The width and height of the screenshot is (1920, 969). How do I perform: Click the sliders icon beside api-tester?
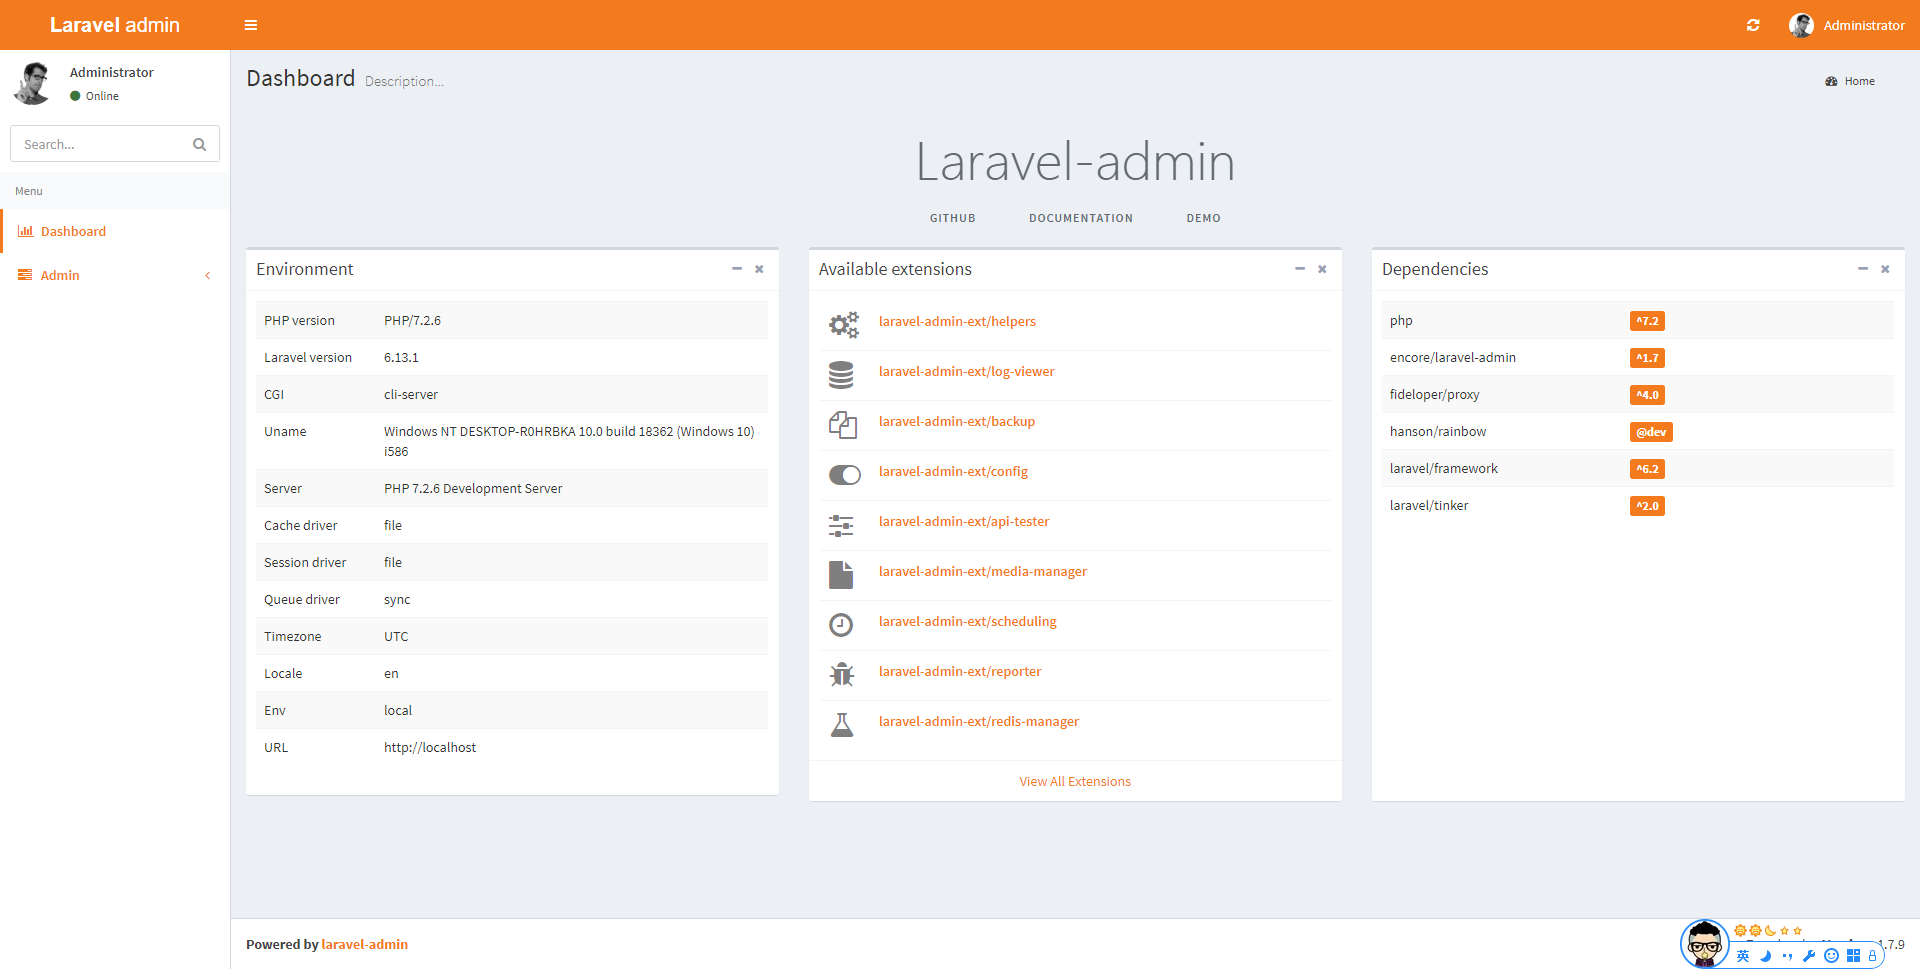[841, 525]
